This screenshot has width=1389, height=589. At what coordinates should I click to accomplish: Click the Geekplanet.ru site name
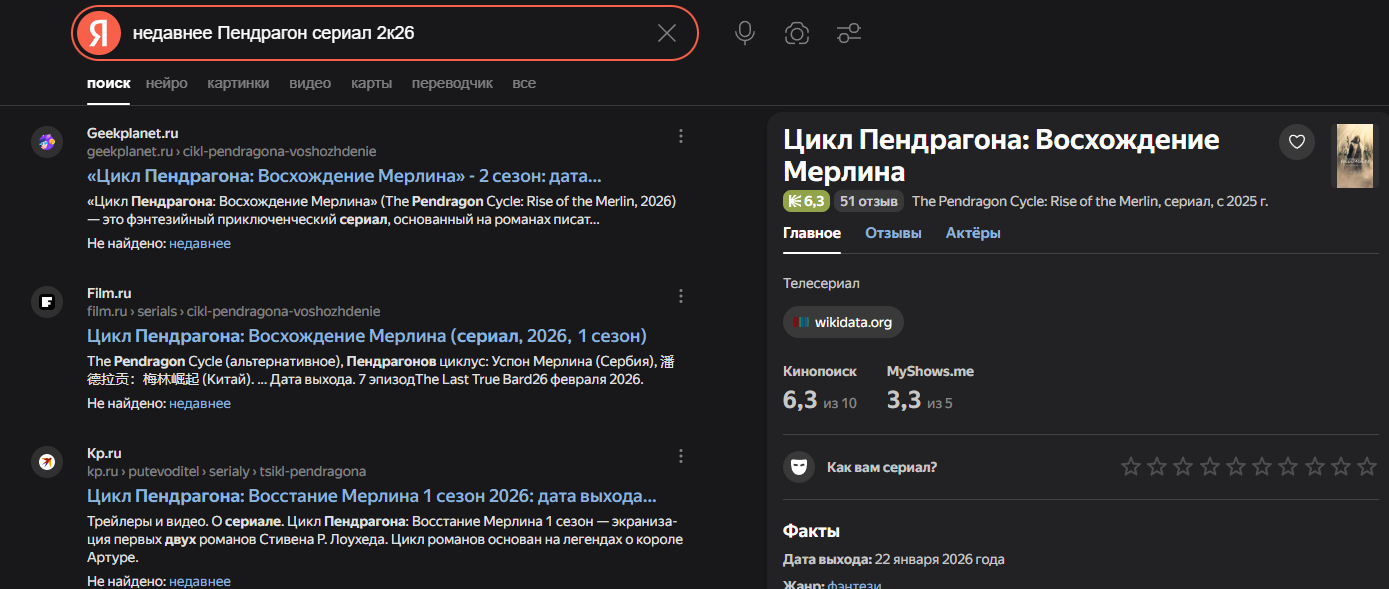[133, 133]
